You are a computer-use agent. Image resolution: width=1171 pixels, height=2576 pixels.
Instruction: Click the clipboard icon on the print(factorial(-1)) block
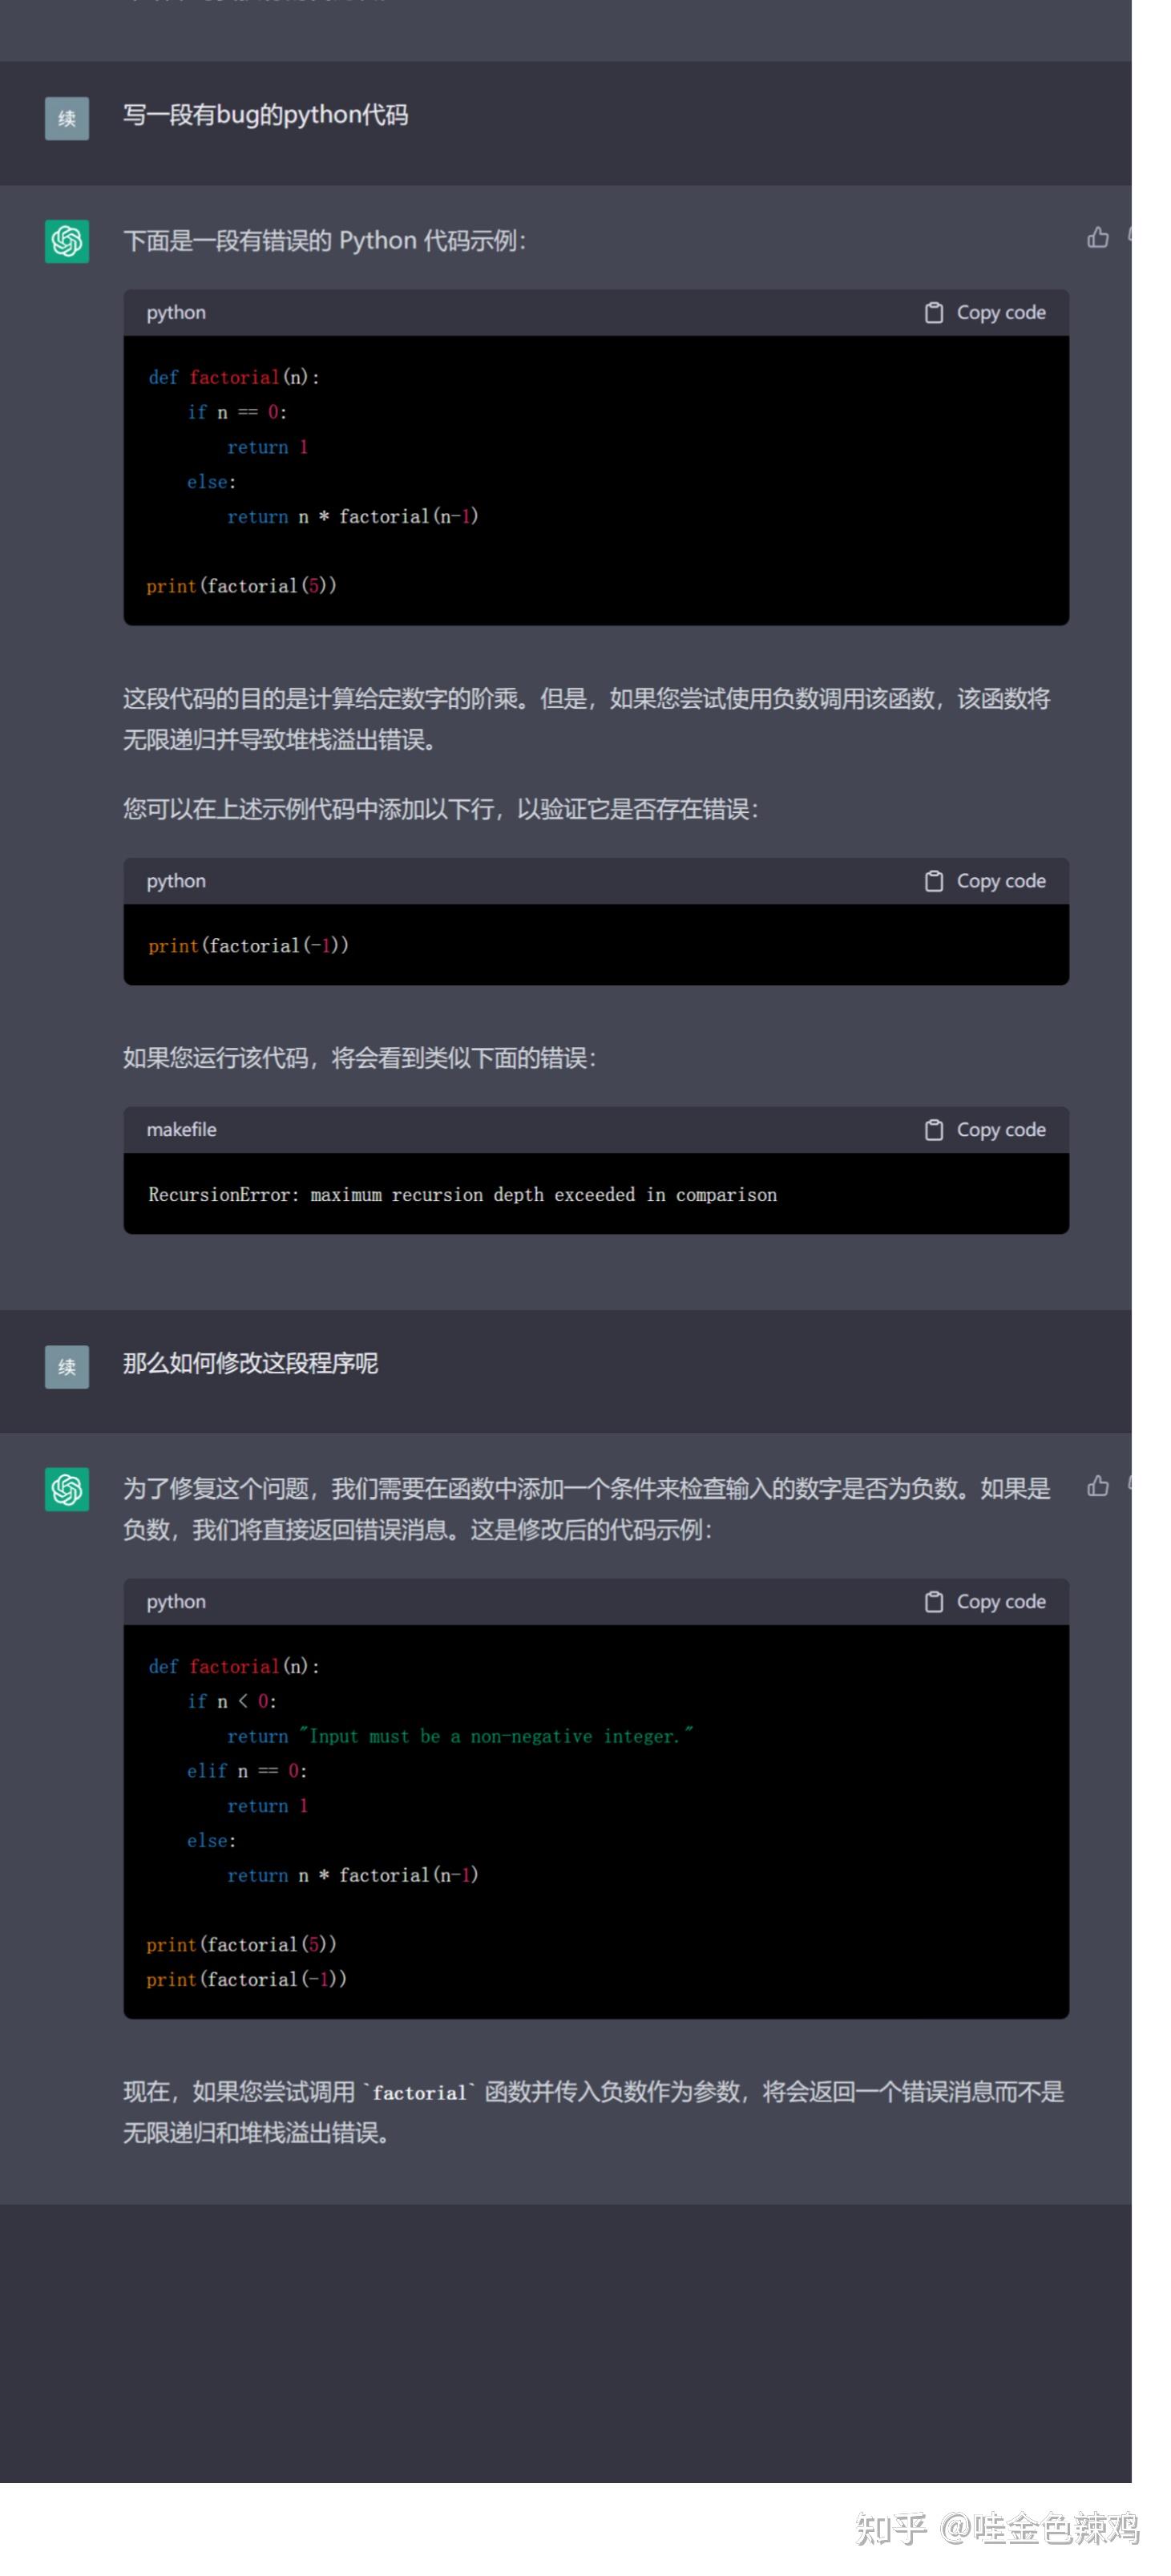pyautogui.click(x=935, y=881)
